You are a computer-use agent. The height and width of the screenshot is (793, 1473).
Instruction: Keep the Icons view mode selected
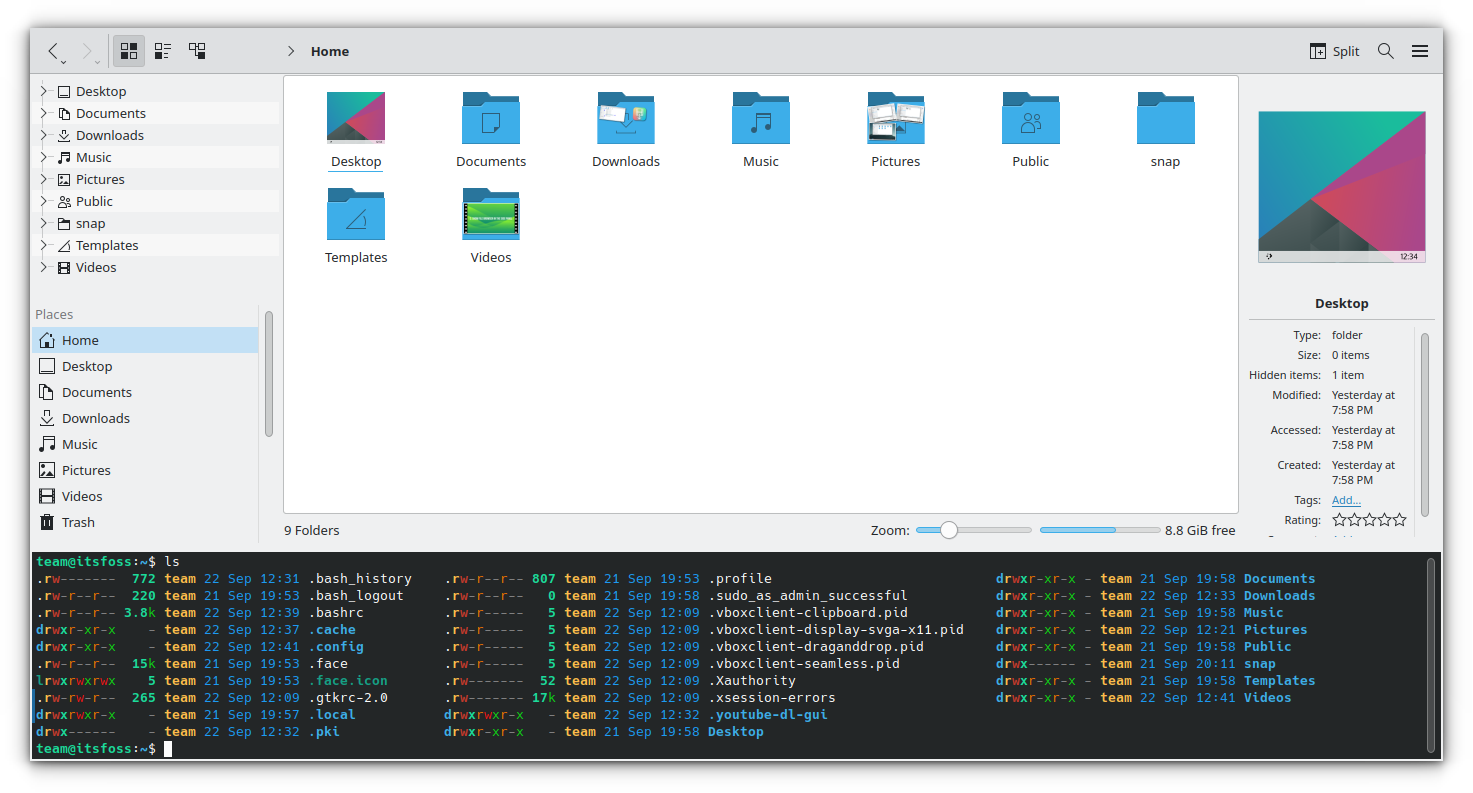128,50
